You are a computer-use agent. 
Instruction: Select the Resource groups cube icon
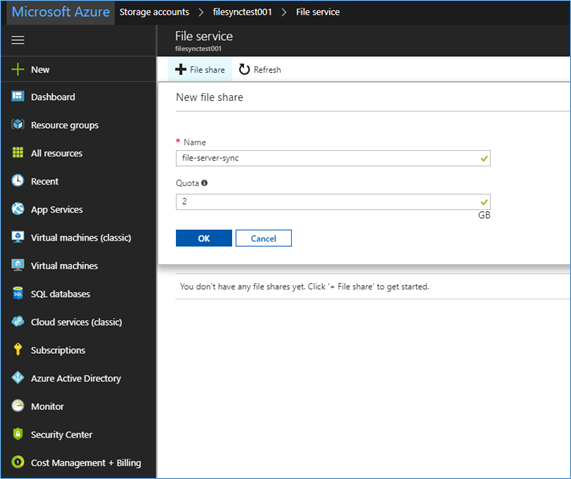tap(17, 125)
